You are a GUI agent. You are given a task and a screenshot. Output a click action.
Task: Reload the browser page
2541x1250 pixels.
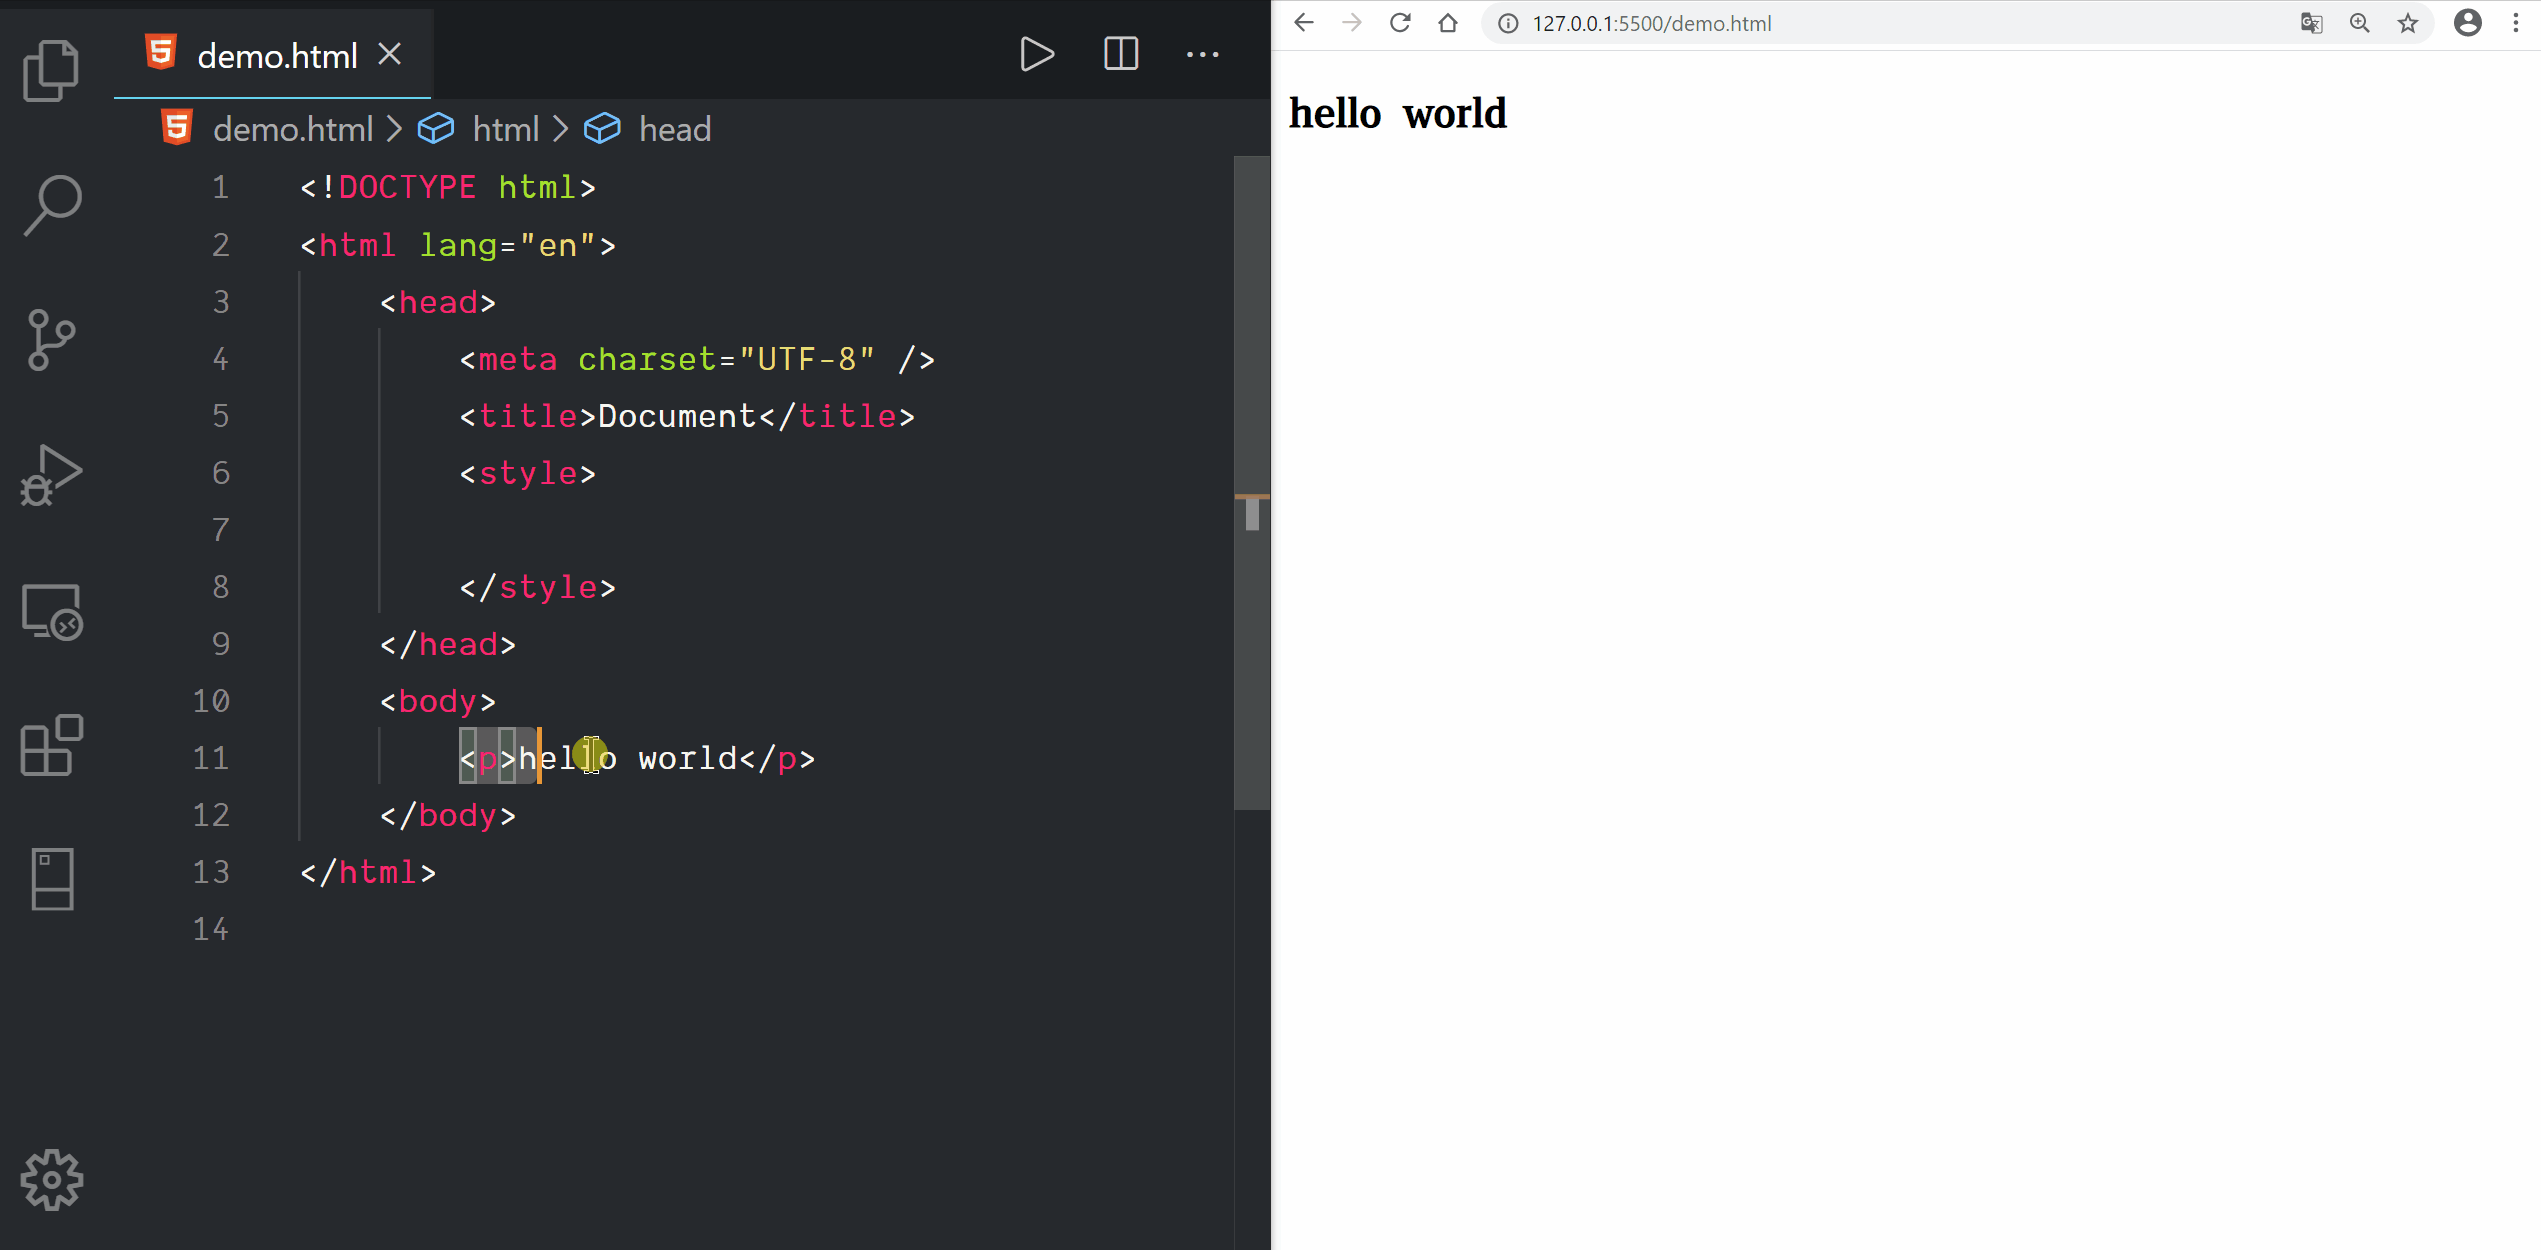(x=1400, y=23)
